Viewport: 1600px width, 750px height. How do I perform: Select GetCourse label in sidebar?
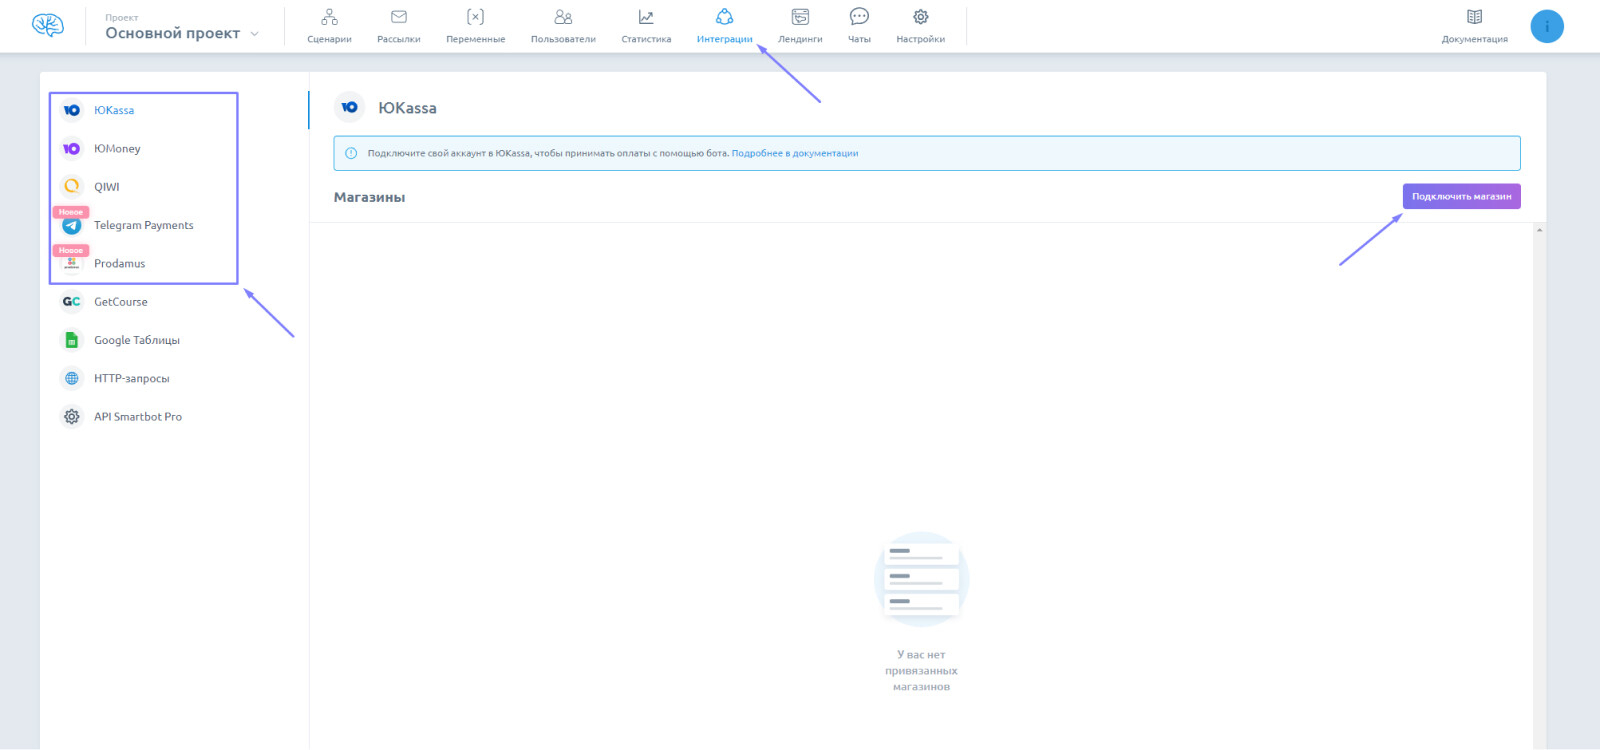[x=121, y=302]
